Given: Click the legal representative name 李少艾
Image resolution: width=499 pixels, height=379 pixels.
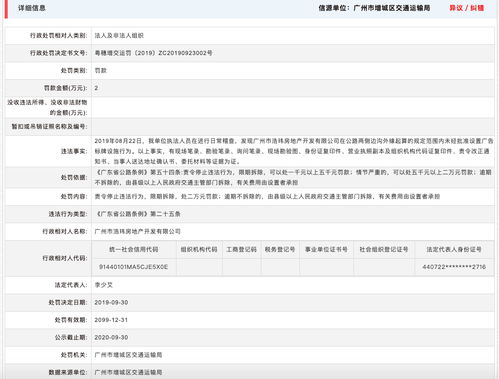Looking at the screenshot, I should pos(104,285).
